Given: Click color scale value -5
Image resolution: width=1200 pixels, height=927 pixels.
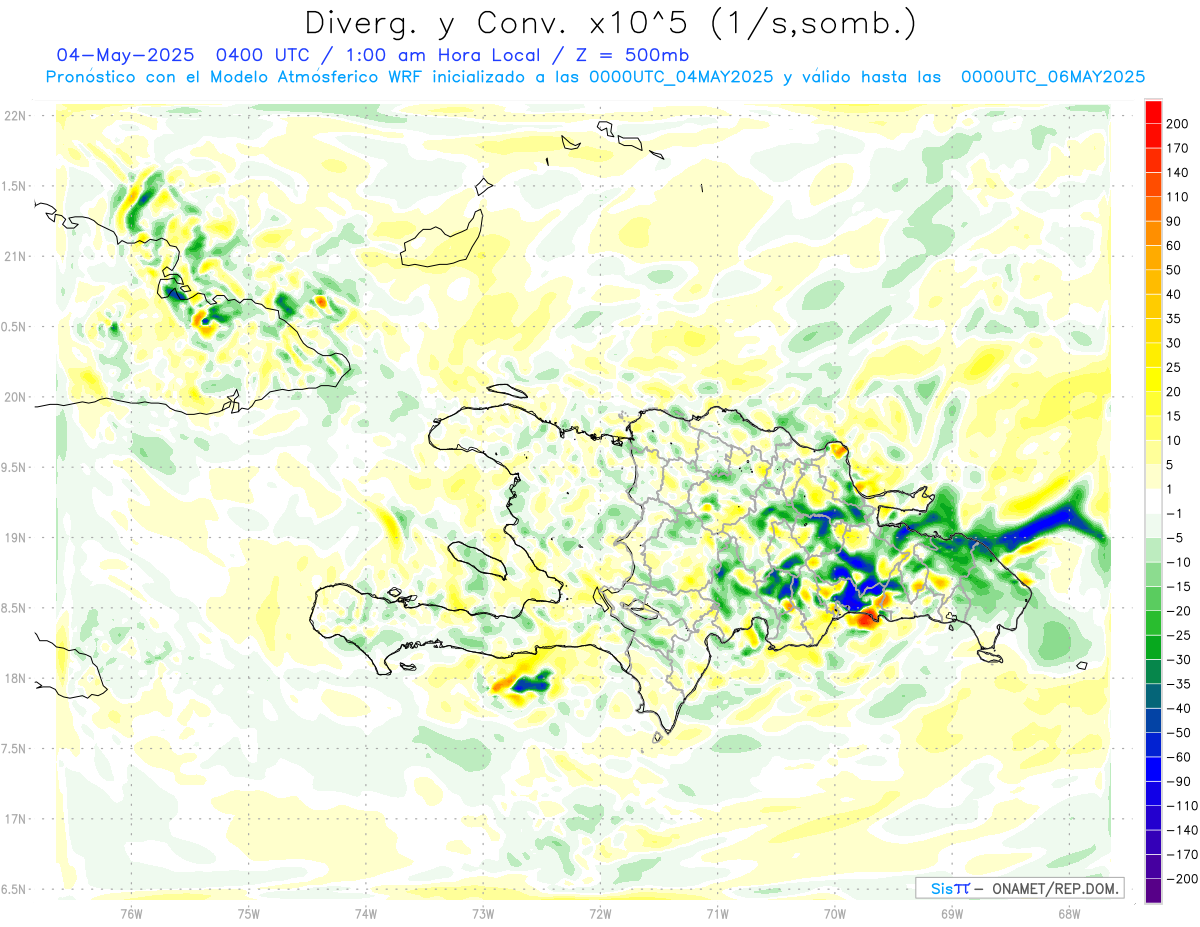Looking at the screenshot, I should [x=1174, y=538].
